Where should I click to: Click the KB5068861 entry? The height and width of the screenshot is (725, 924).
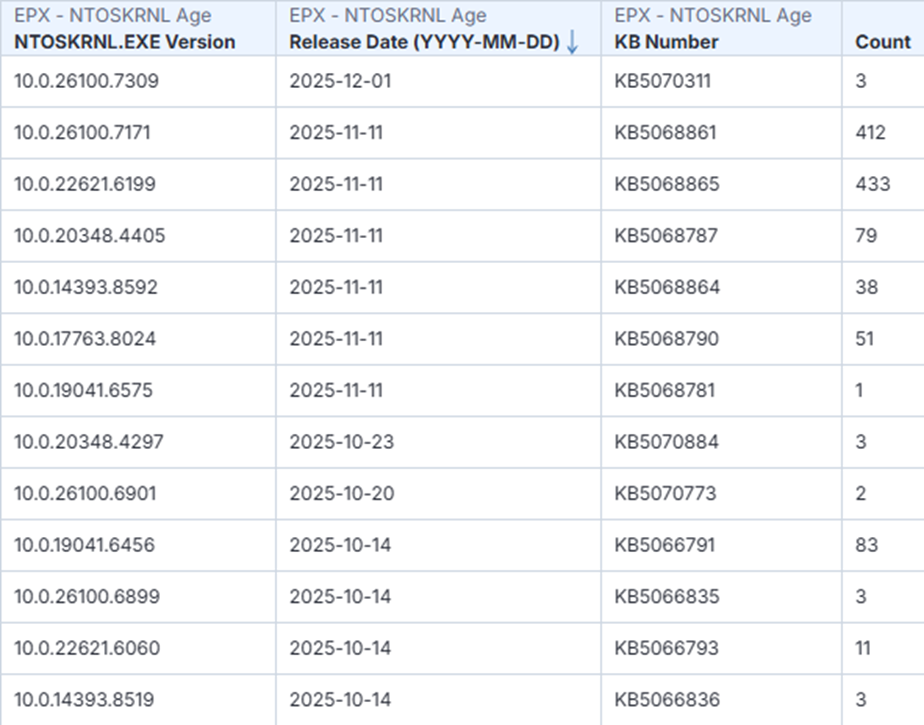pos(666,132)
